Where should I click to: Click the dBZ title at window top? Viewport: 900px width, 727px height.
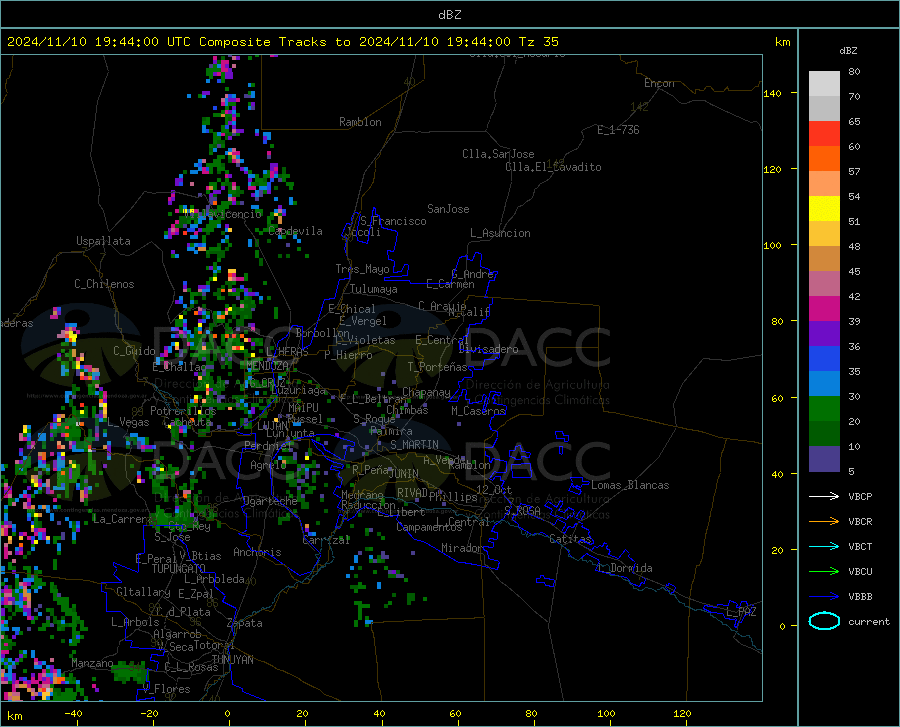[449, 15]
